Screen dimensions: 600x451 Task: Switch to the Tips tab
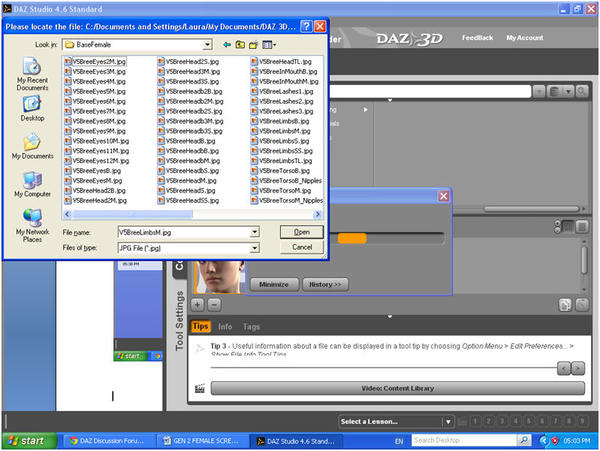click(x=200, y=326)
